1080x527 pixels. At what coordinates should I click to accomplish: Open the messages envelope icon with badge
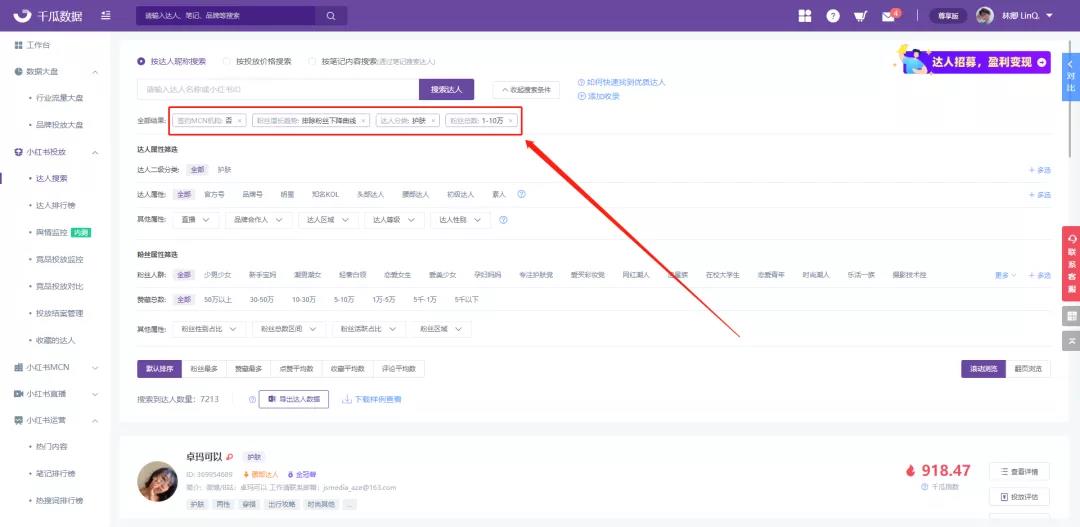pyautogui.click(x=887, y=16)
